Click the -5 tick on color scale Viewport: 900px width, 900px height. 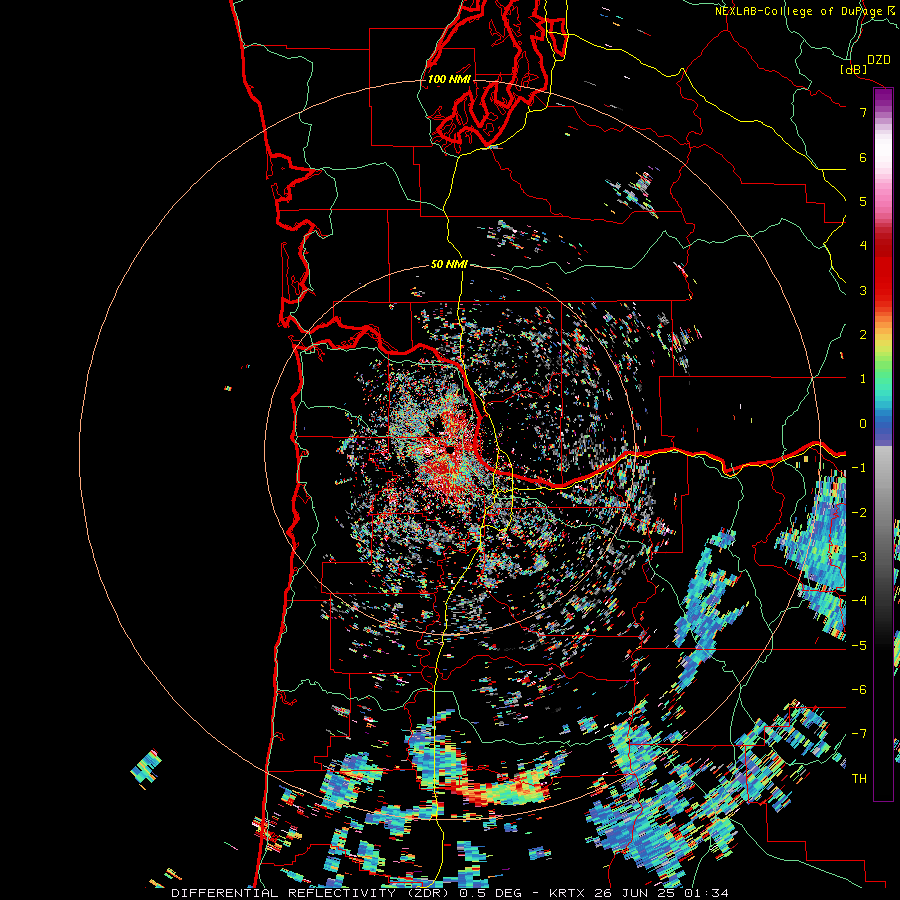point(859,646)
